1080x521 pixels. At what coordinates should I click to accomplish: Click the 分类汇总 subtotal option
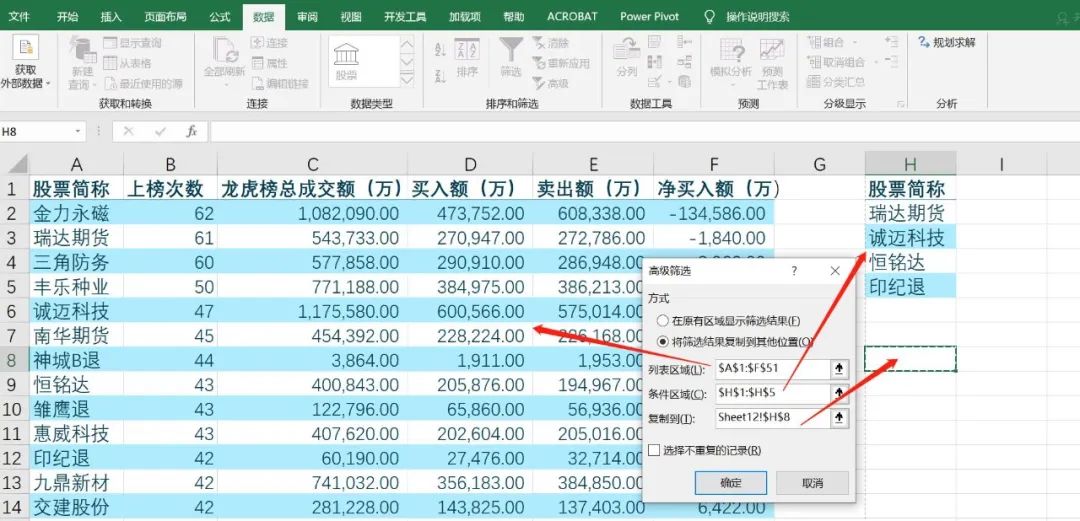pos(836,82)
